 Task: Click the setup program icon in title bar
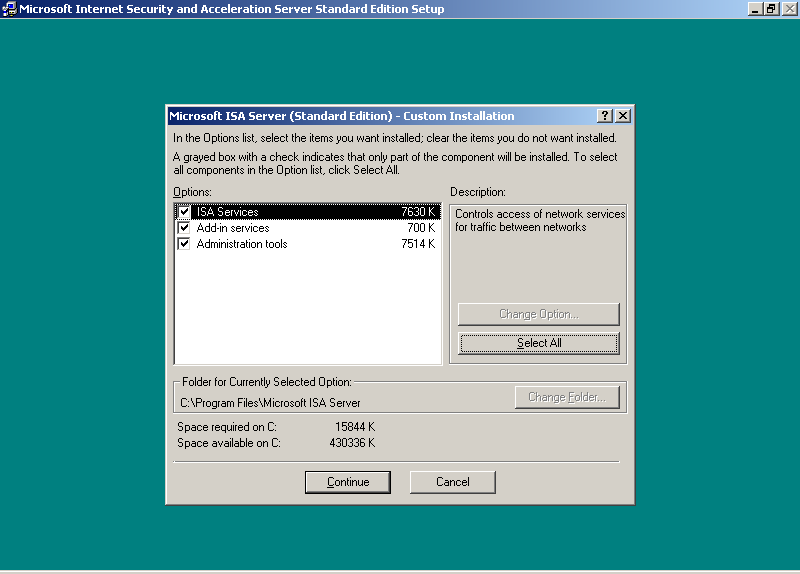9,9
